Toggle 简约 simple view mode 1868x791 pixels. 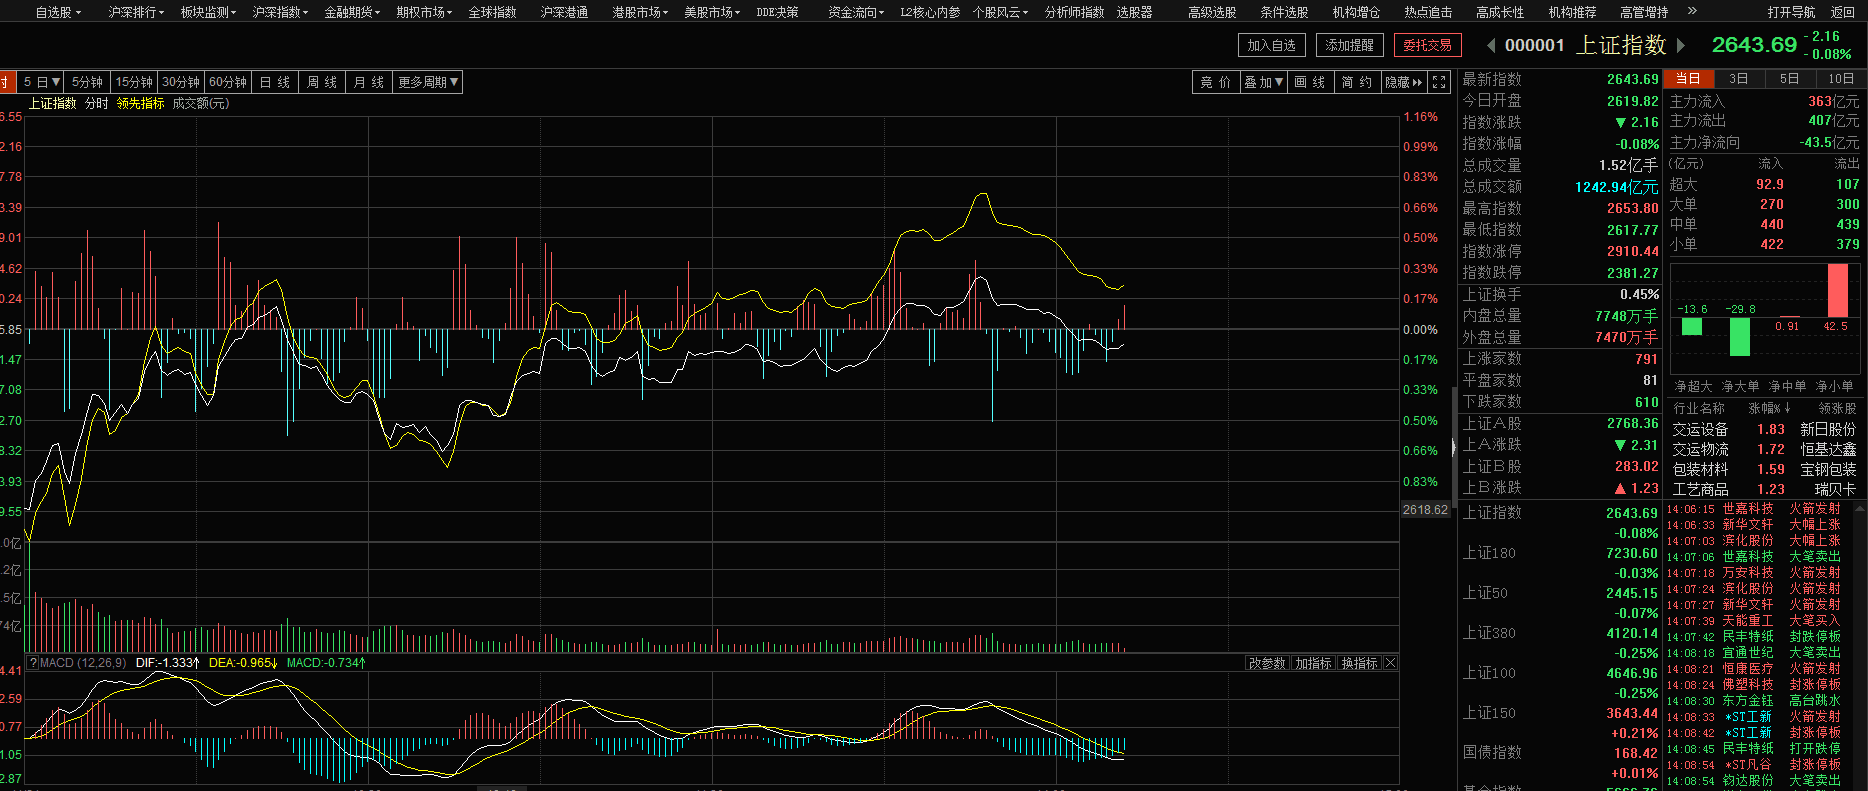click(x=1356, y=82)
